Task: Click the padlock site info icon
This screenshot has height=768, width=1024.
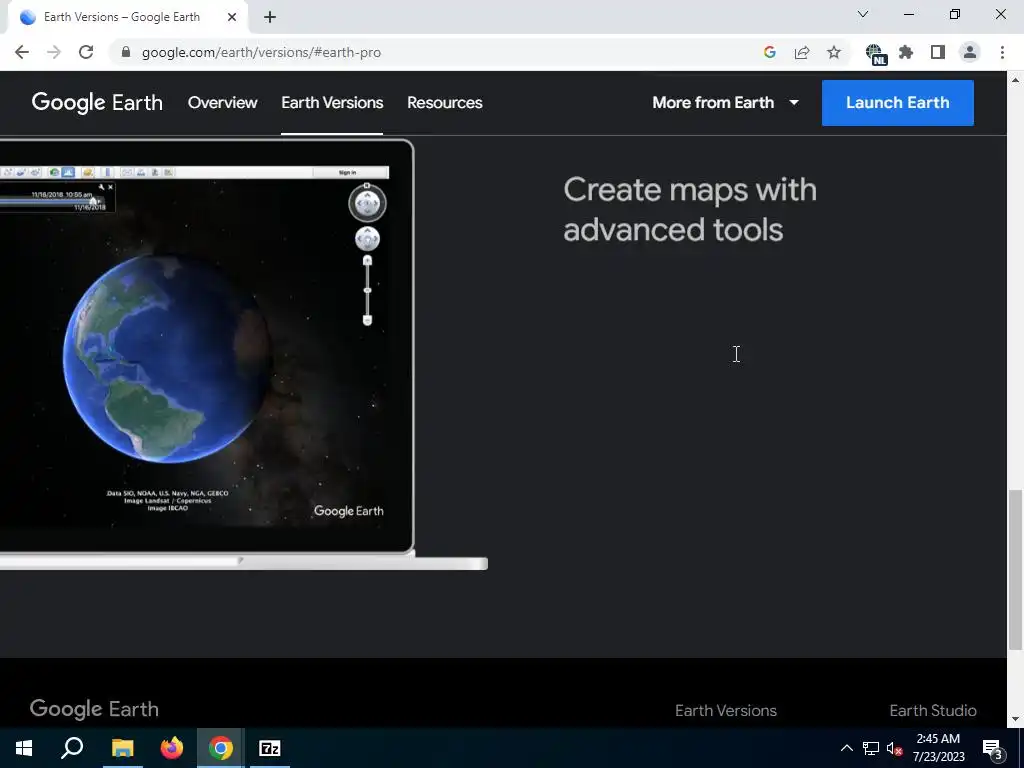Action: (x=126, y=52)
